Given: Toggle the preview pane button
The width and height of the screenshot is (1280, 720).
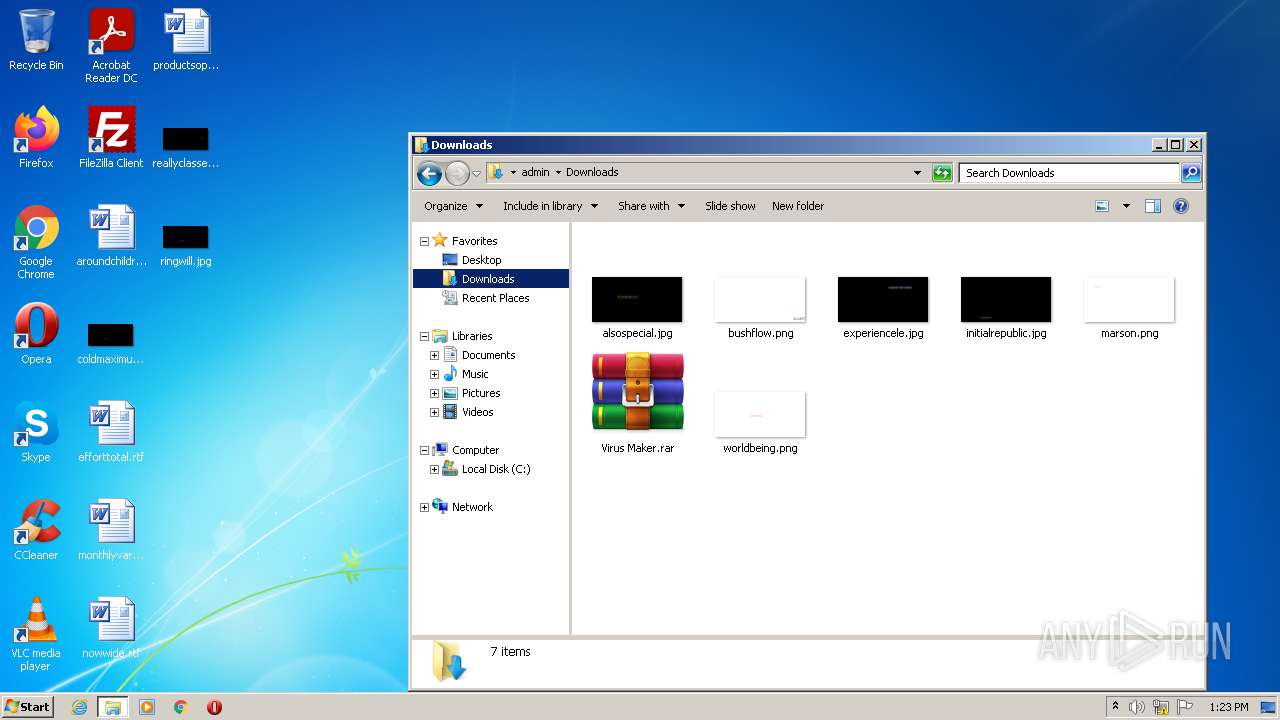Looking at the screenshot, I should tap(1153, 206).
